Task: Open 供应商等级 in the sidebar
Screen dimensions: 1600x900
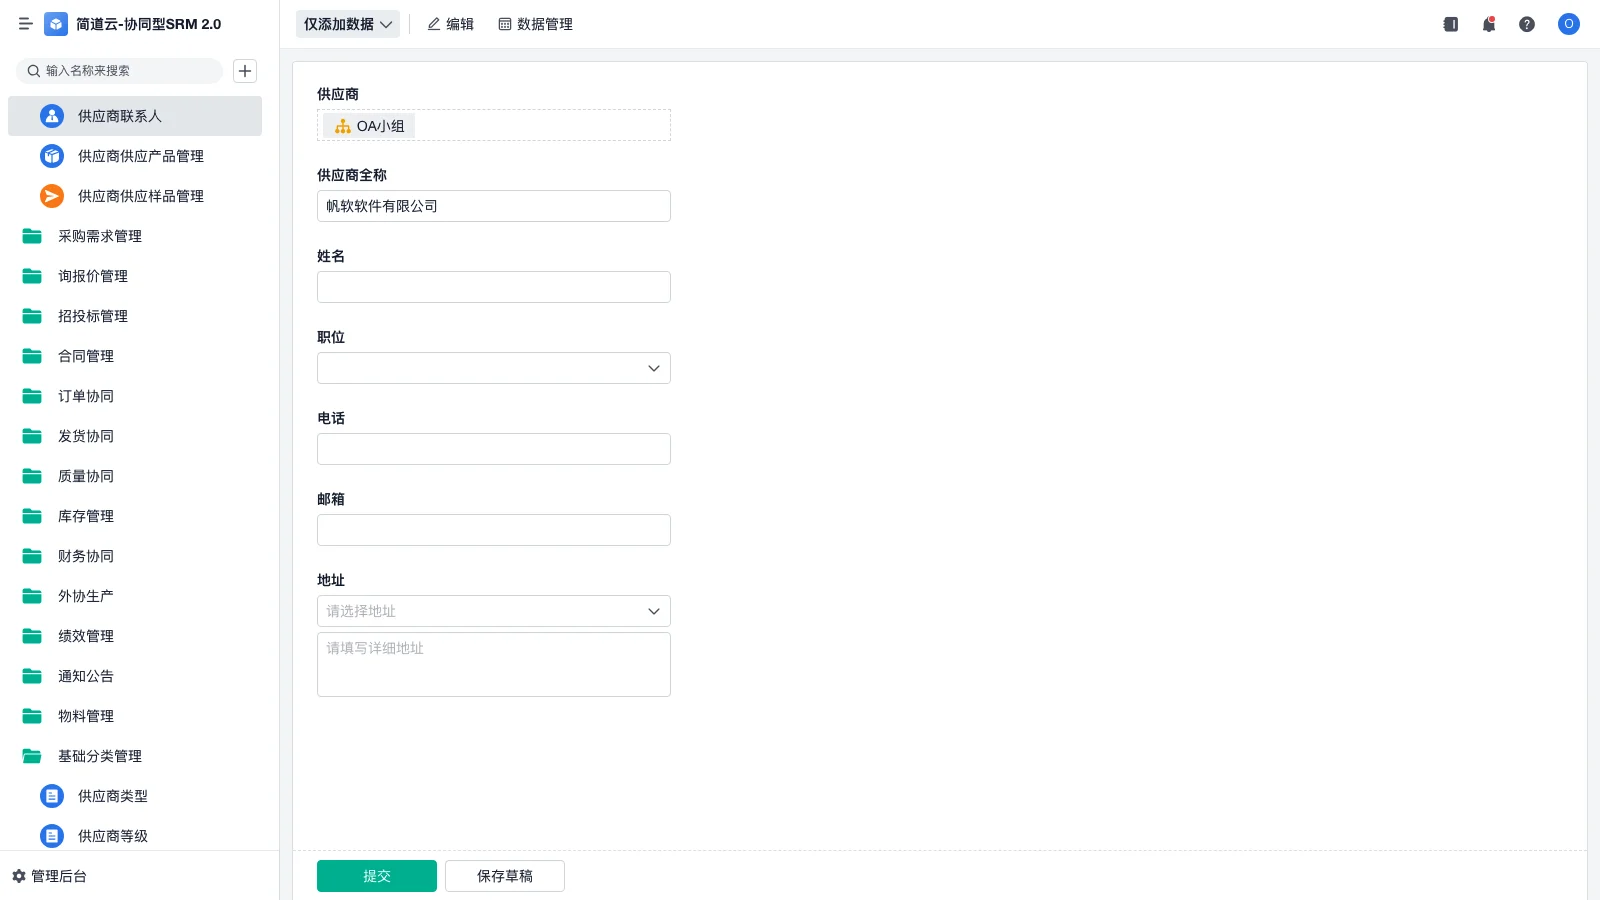Action: coord(135,836)
